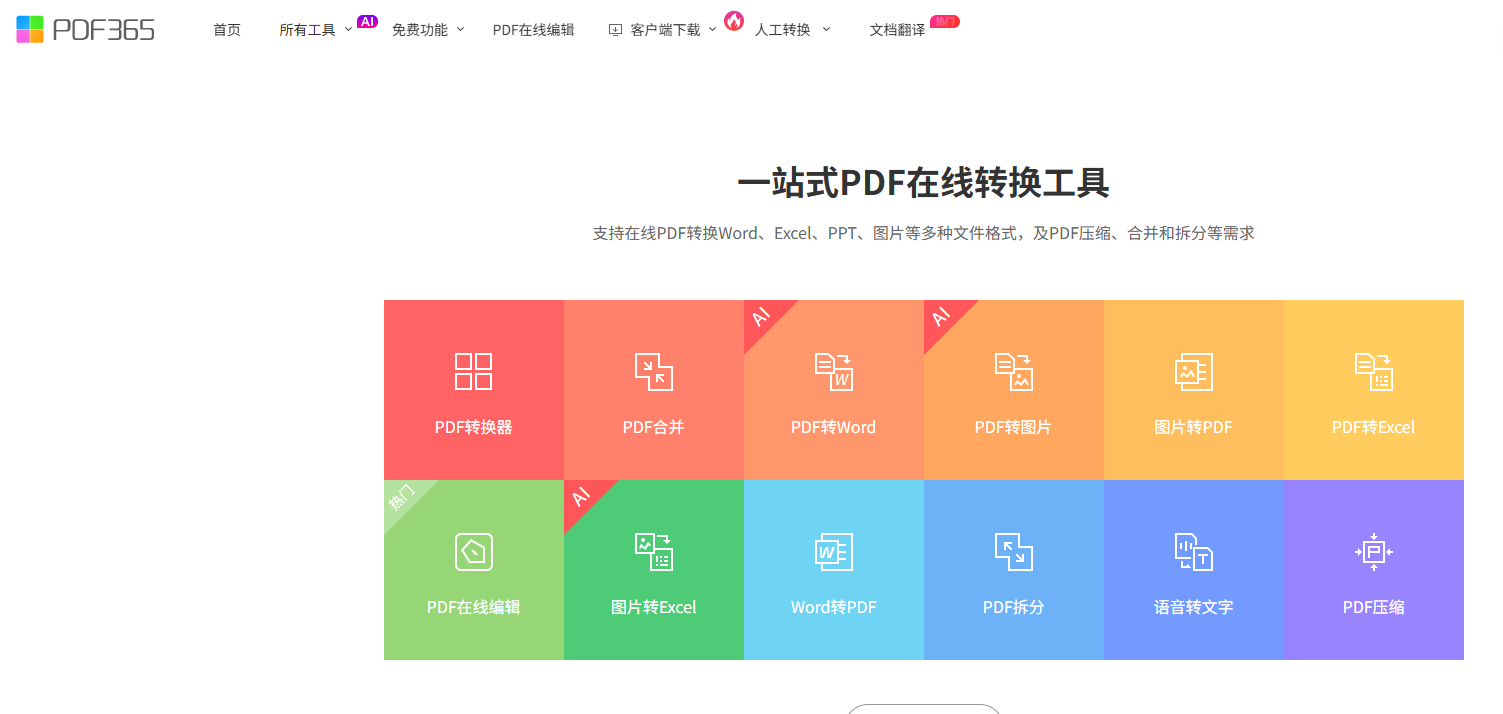Choose the PDF转Word icon
This screenshot has height=714, width=1503.
point(833,371)
